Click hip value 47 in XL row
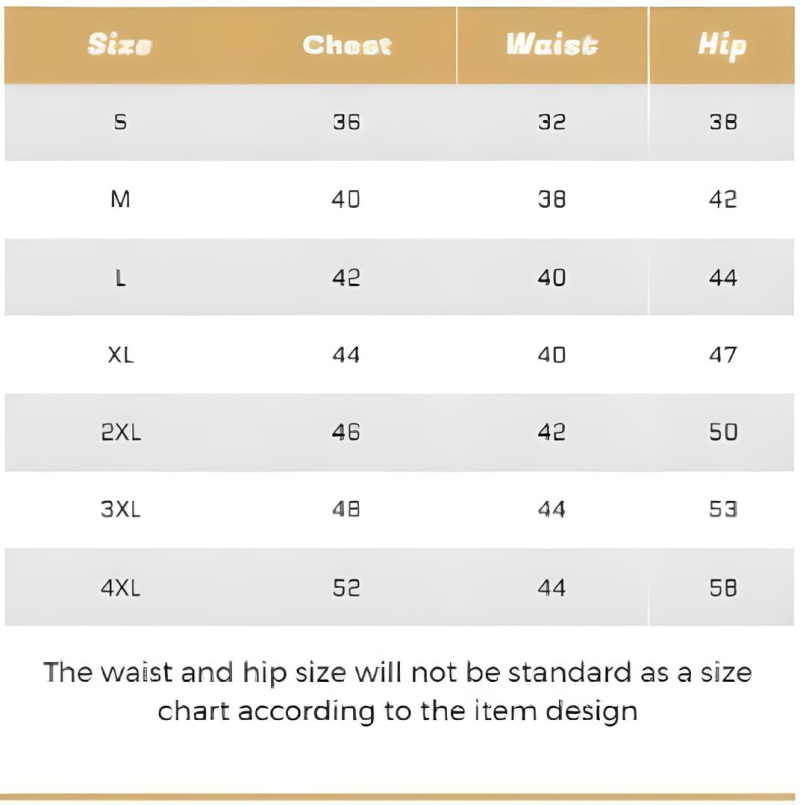Image resolution: width=800 pixels, height=805 pixels. (722, 355)
